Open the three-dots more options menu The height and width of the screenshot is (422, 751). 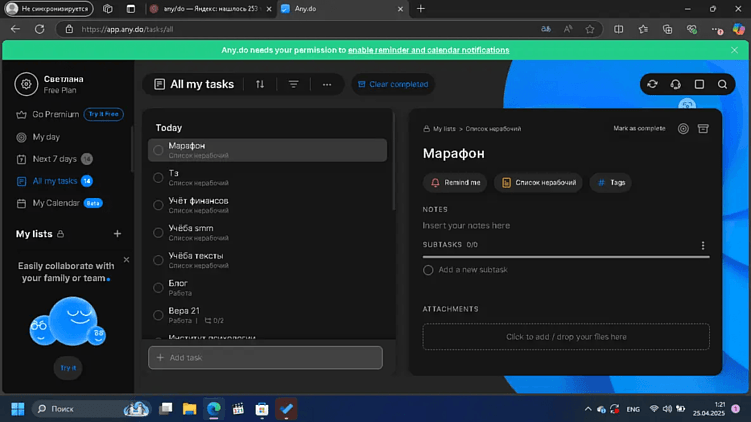327,84
